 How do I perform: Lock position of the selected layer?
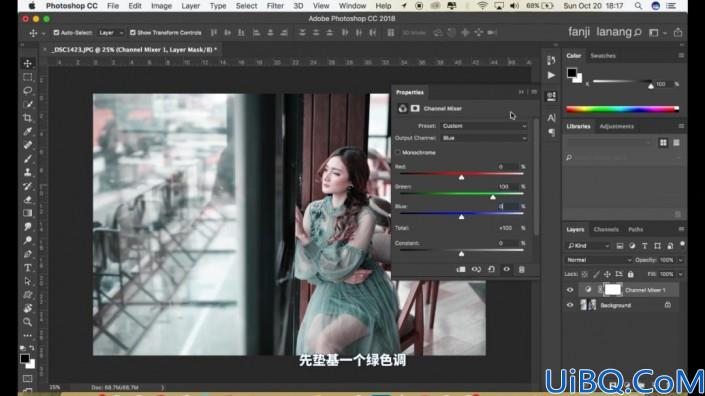pos(607,274)
